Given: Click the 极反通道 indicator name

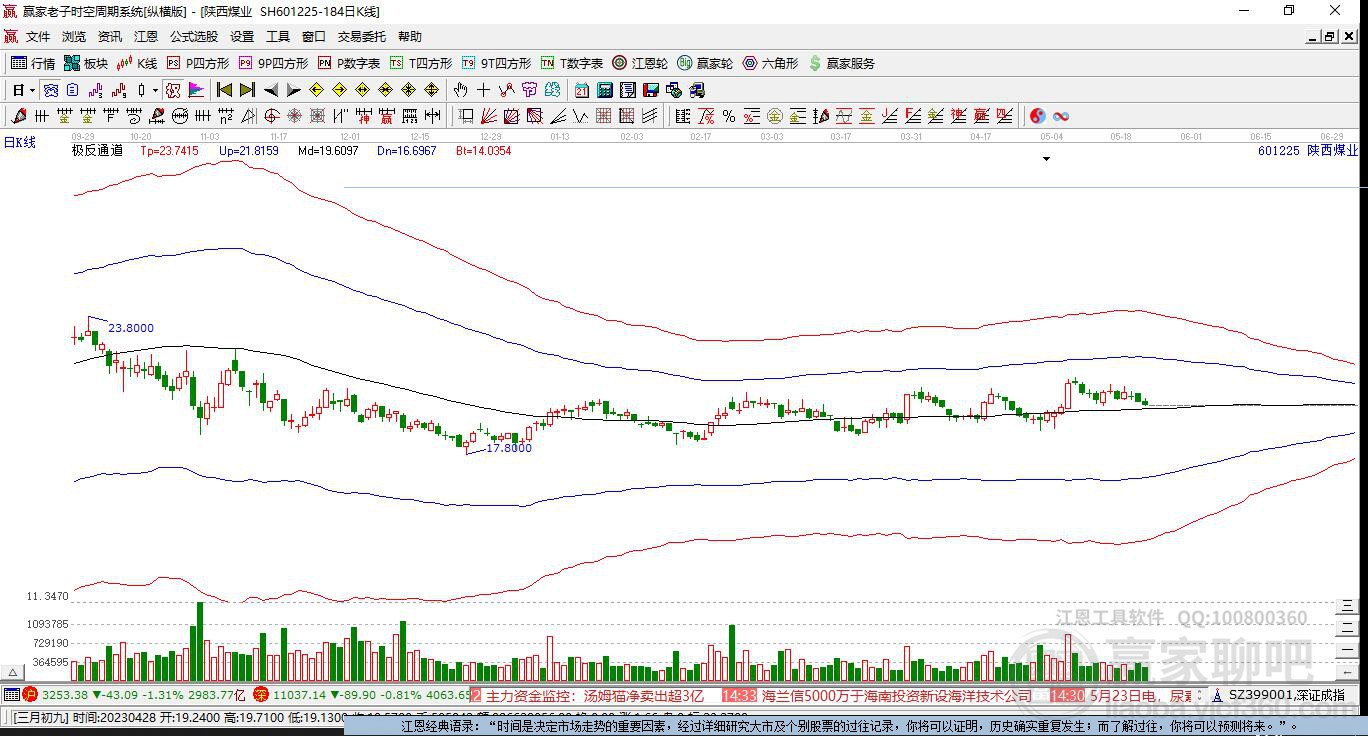Looking at the screenshot, I should pyautogui.click(x=97, y=151).
